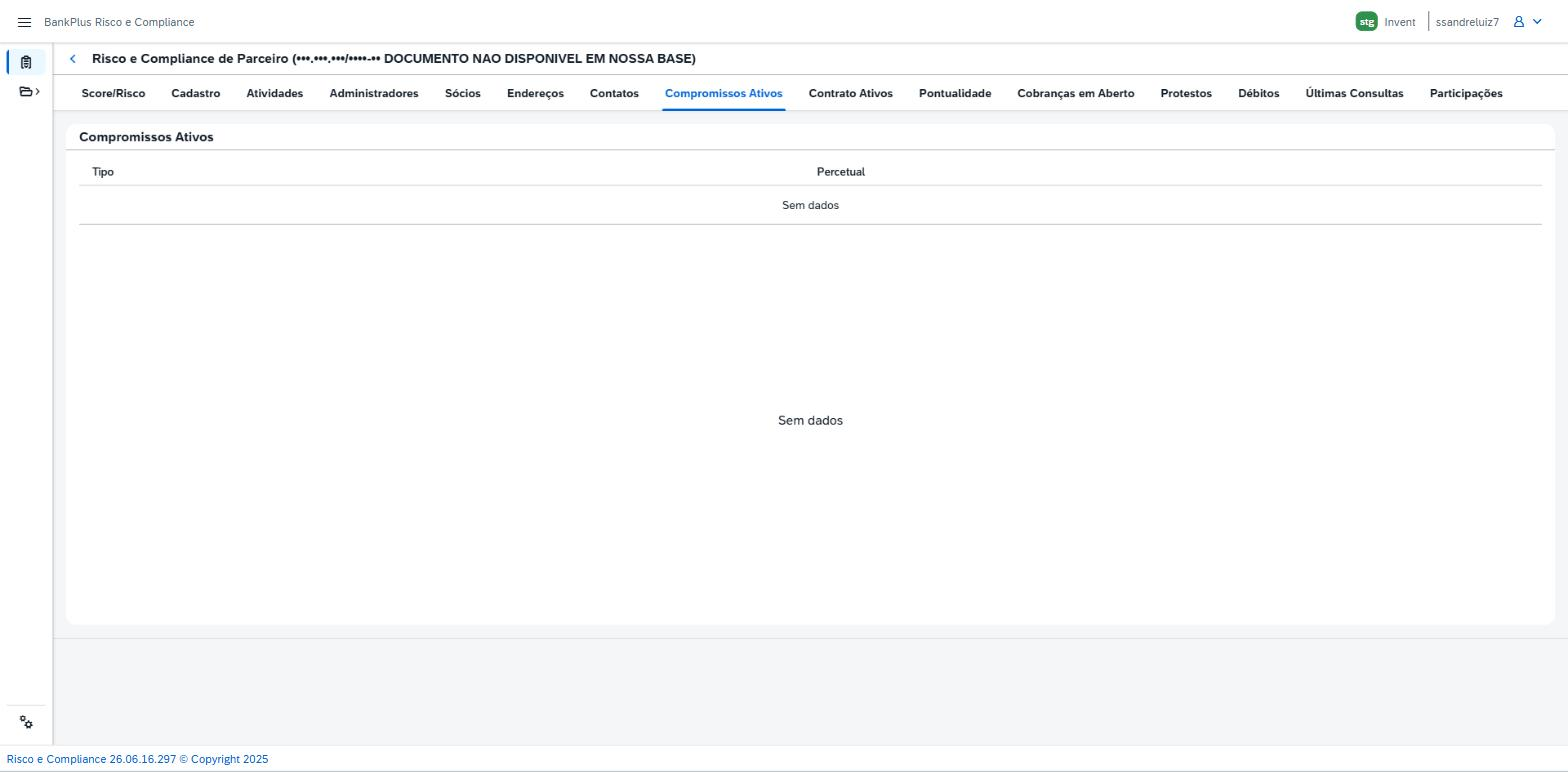Switch to the Pontualidade tab

tap(955, 93)
